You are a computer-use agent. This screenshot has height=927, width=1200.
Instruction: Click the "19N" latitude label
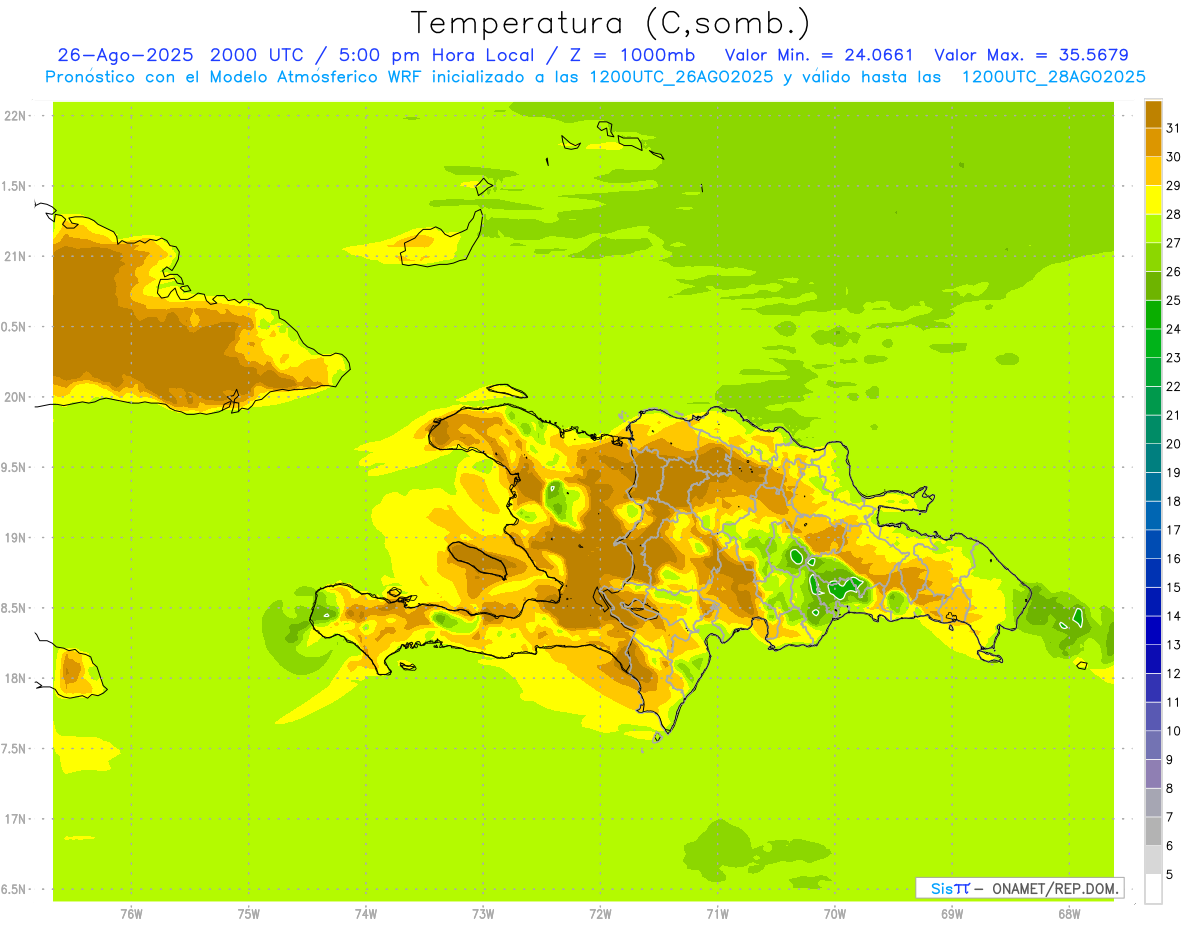(18, 537)
